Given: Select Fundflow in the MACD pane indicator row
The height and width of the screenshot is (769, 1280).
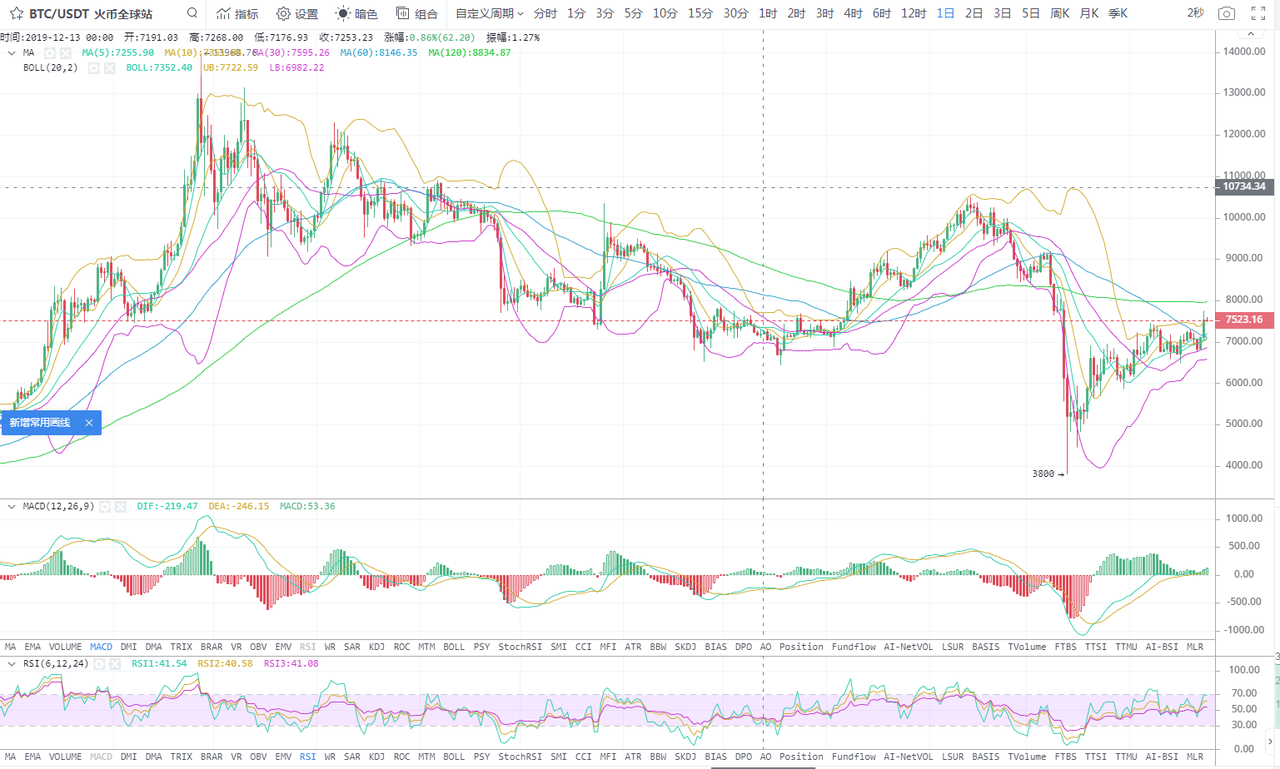Looking at the screenshot, I should 854,647.
